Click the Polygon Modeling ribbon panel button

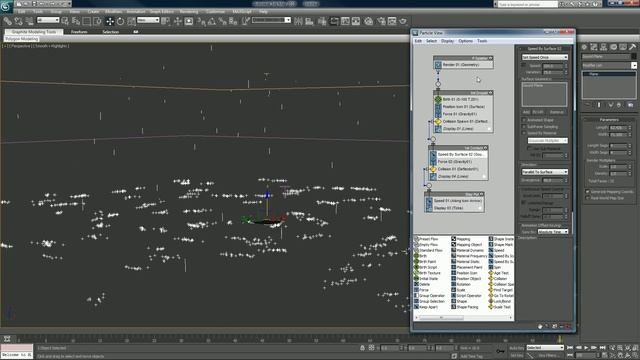point(22,39)
